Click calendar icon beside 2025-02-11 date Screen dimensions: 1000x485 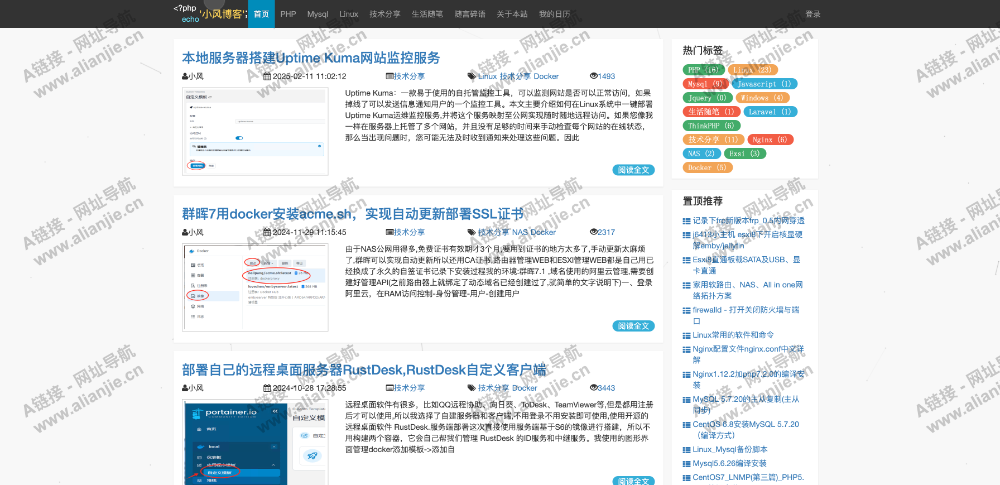click(267, 77)
